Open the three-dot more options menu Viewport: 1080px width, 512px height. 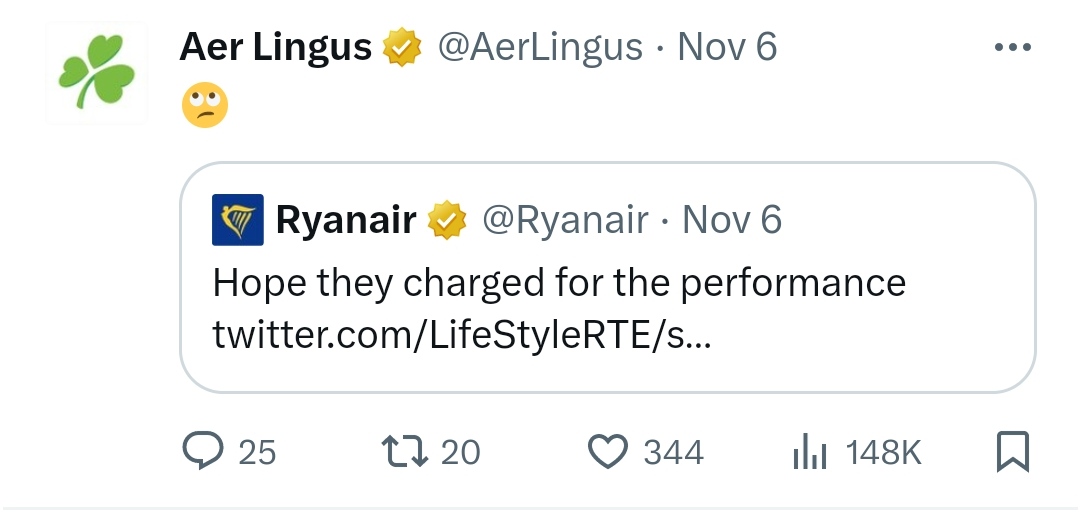1012,47
